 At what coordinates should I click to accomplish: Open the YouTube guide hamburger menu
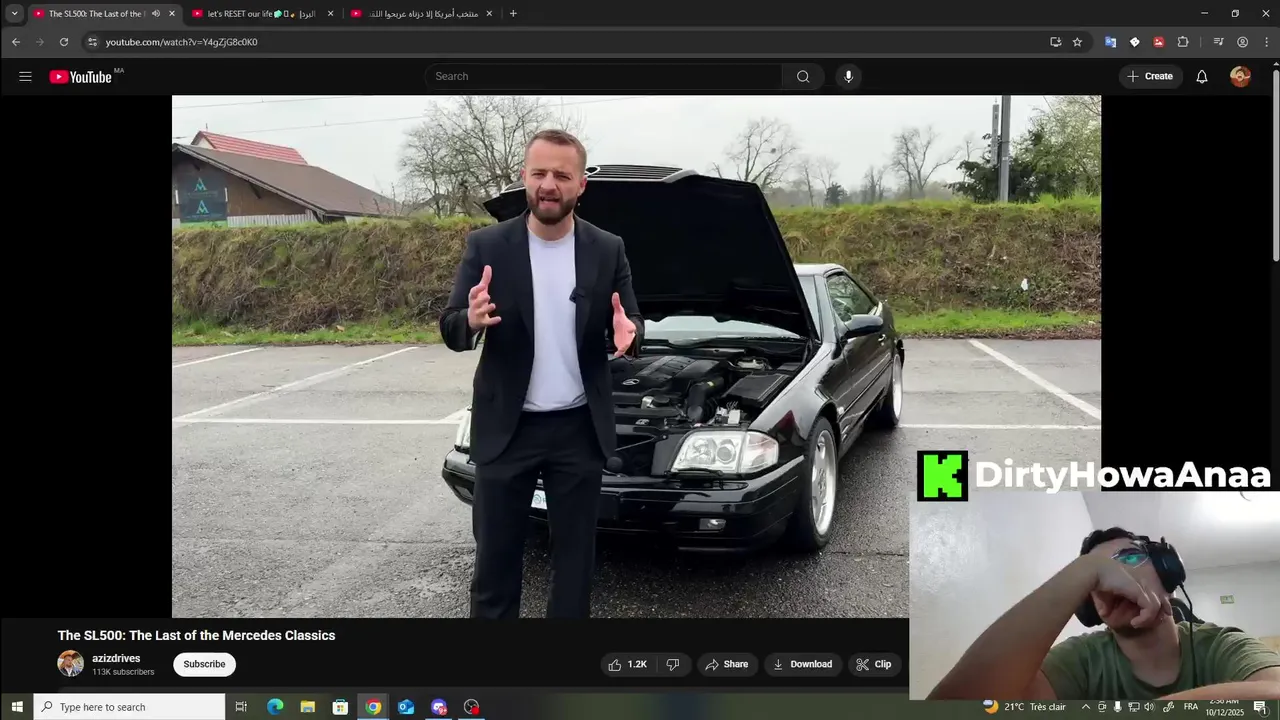tap(25, 76)
